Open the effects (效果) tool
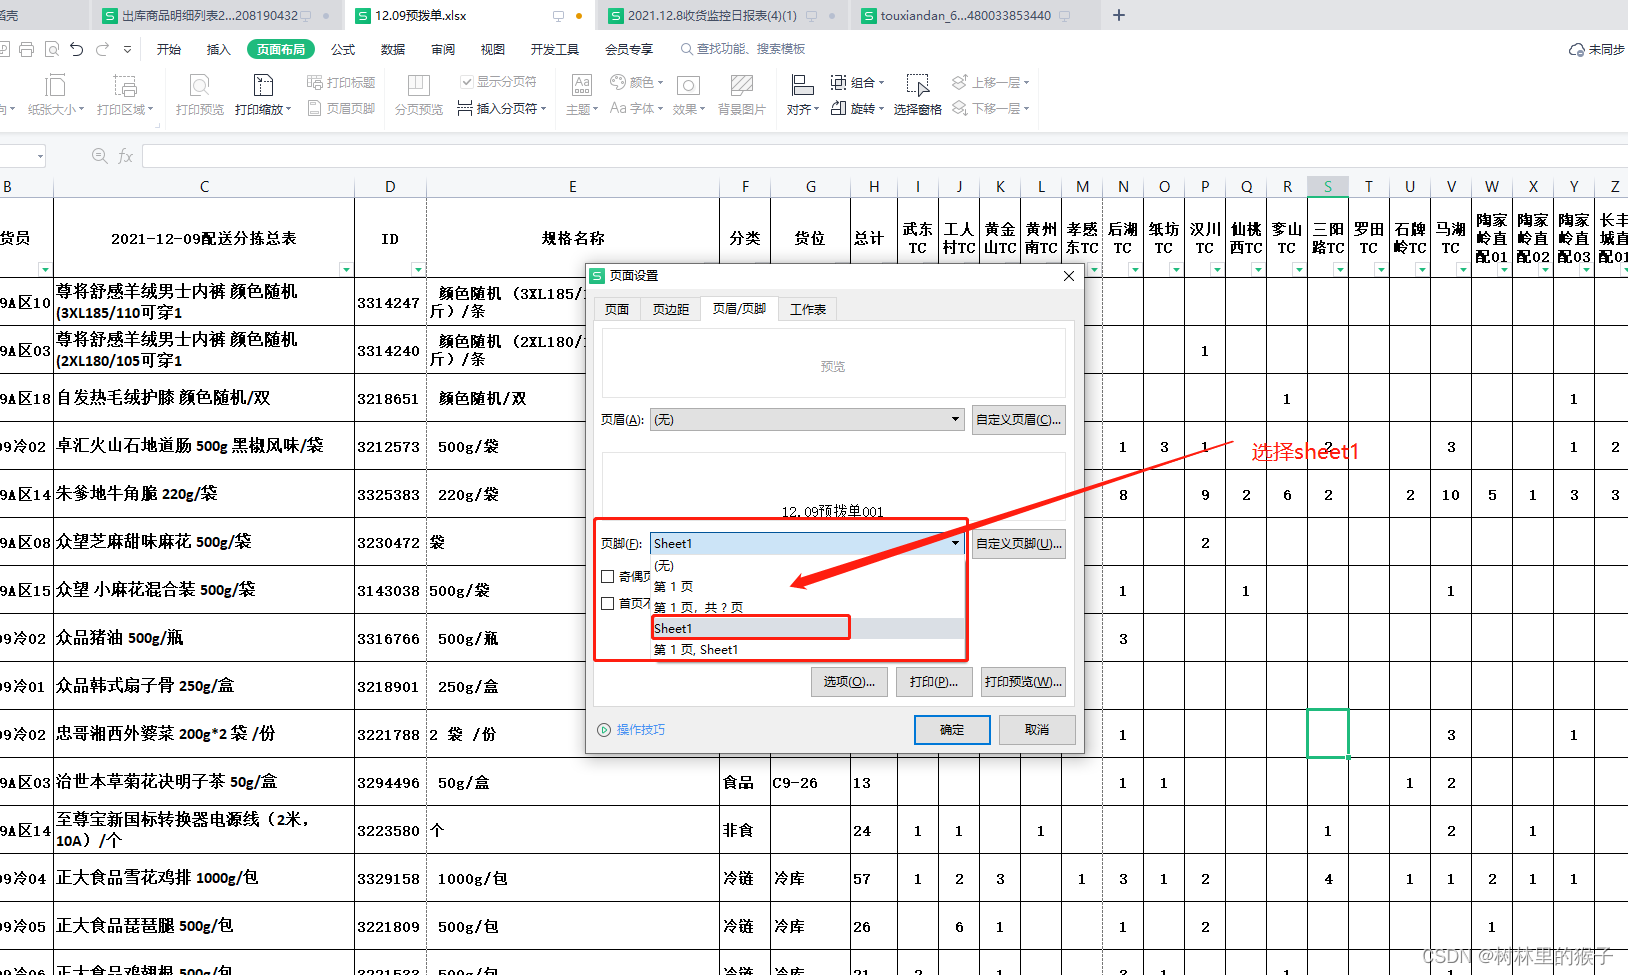The width and height of the screenshot is (1628, 975). [688, 96]
